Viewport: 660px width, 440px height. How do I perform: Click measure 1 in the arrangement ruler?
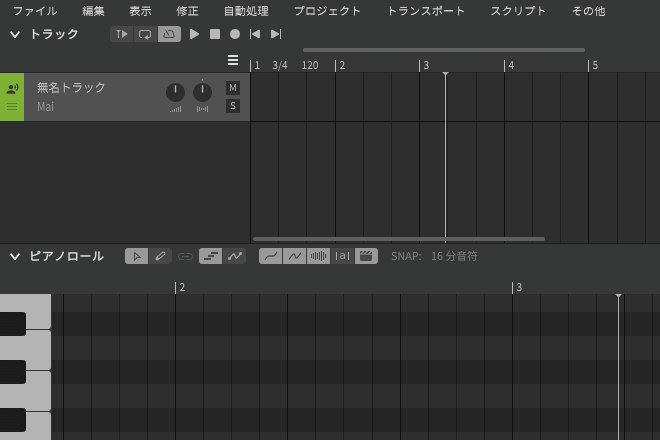pyautogui.click(x=255, y=65)
